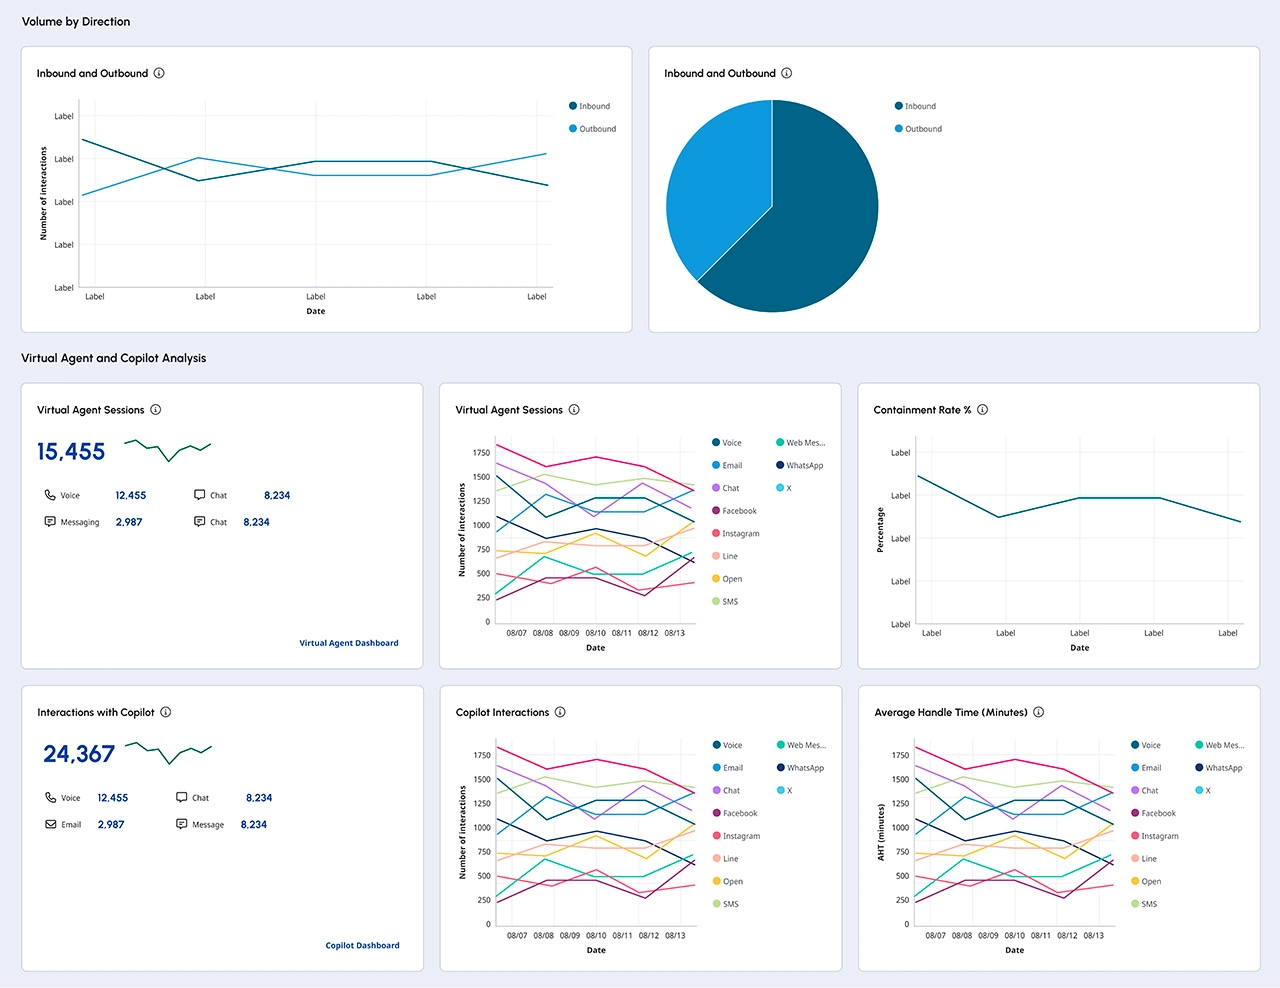Screen dimensions: 1280x988
Task: Click the 24,367 copilot interactions total
Action: coord(79,754)
